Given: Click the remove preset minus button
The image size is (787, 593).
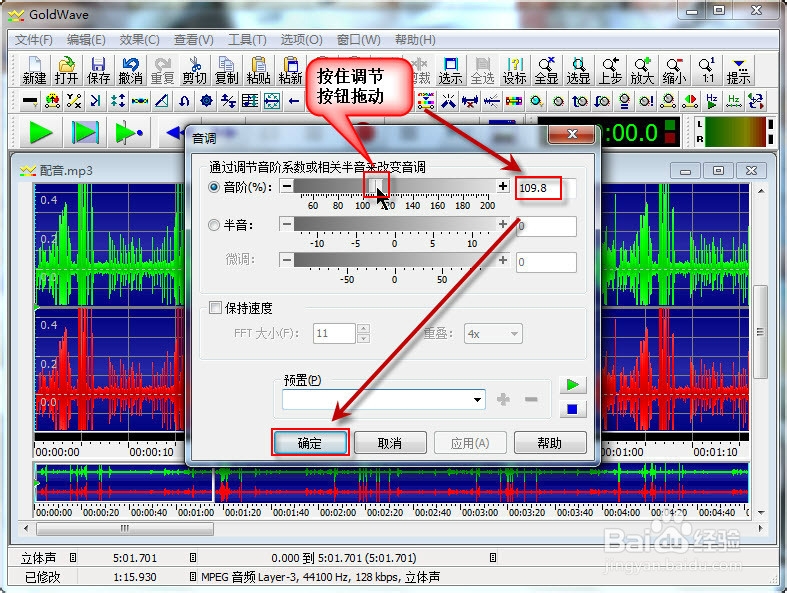Looking at the screenshot, I should 531,400.
